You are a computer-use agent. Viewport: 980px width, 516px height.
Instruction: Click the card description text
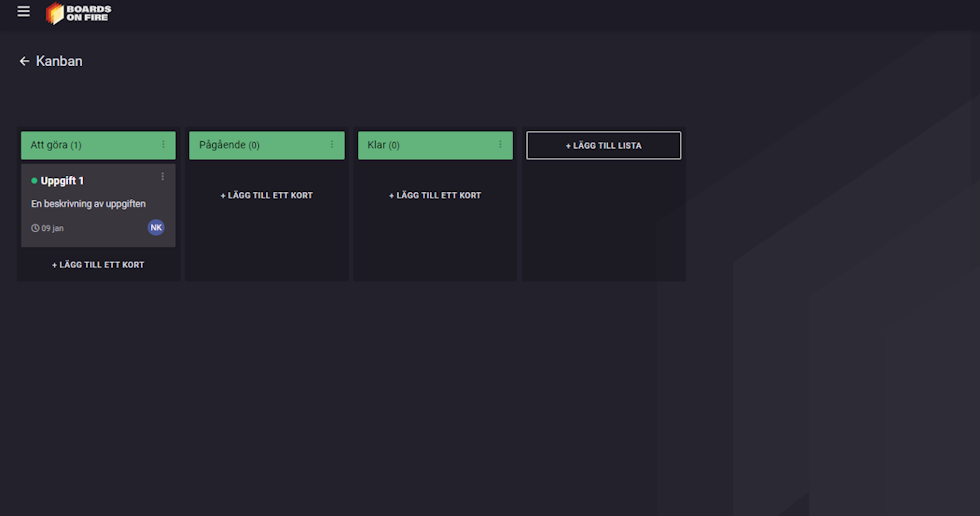click(88, 204)
